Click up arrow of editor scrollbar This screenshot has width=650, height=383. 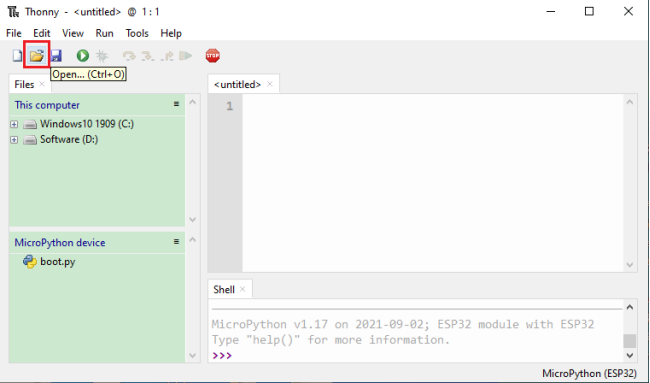(x=630, y=102)
